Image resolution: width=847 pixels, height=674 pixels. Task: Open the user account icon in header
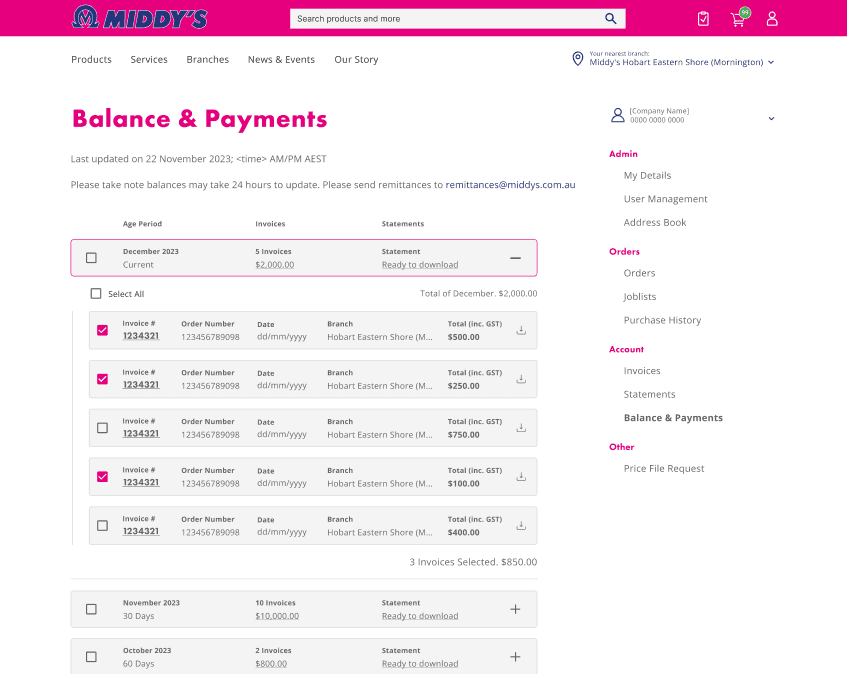click(x=772, y=19)
